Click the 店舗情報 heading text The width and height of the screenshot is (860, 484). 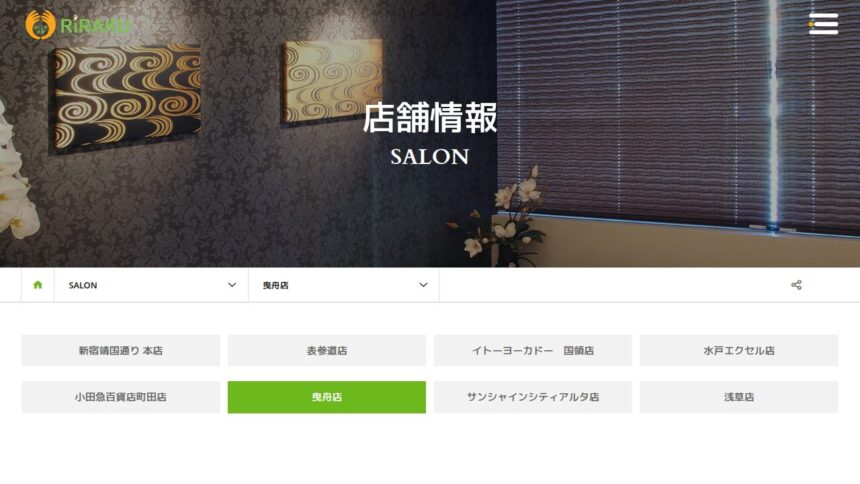point(430,118)
